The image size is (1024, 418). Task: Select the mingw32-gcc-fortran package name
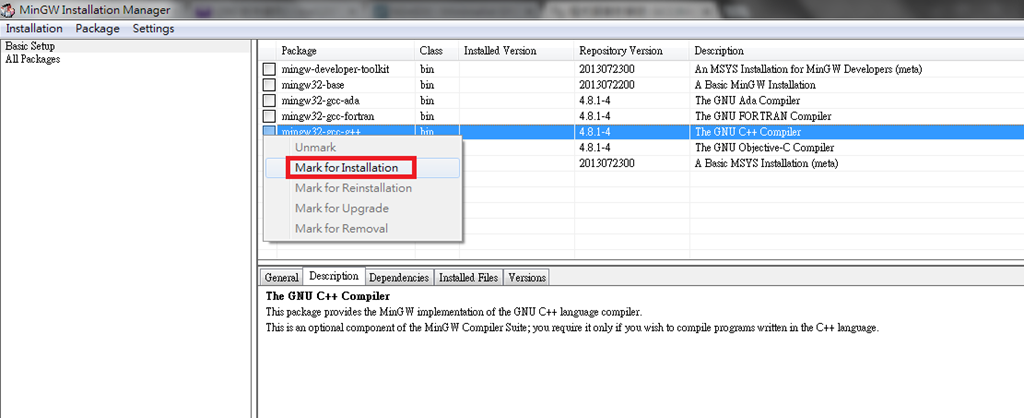328,116
